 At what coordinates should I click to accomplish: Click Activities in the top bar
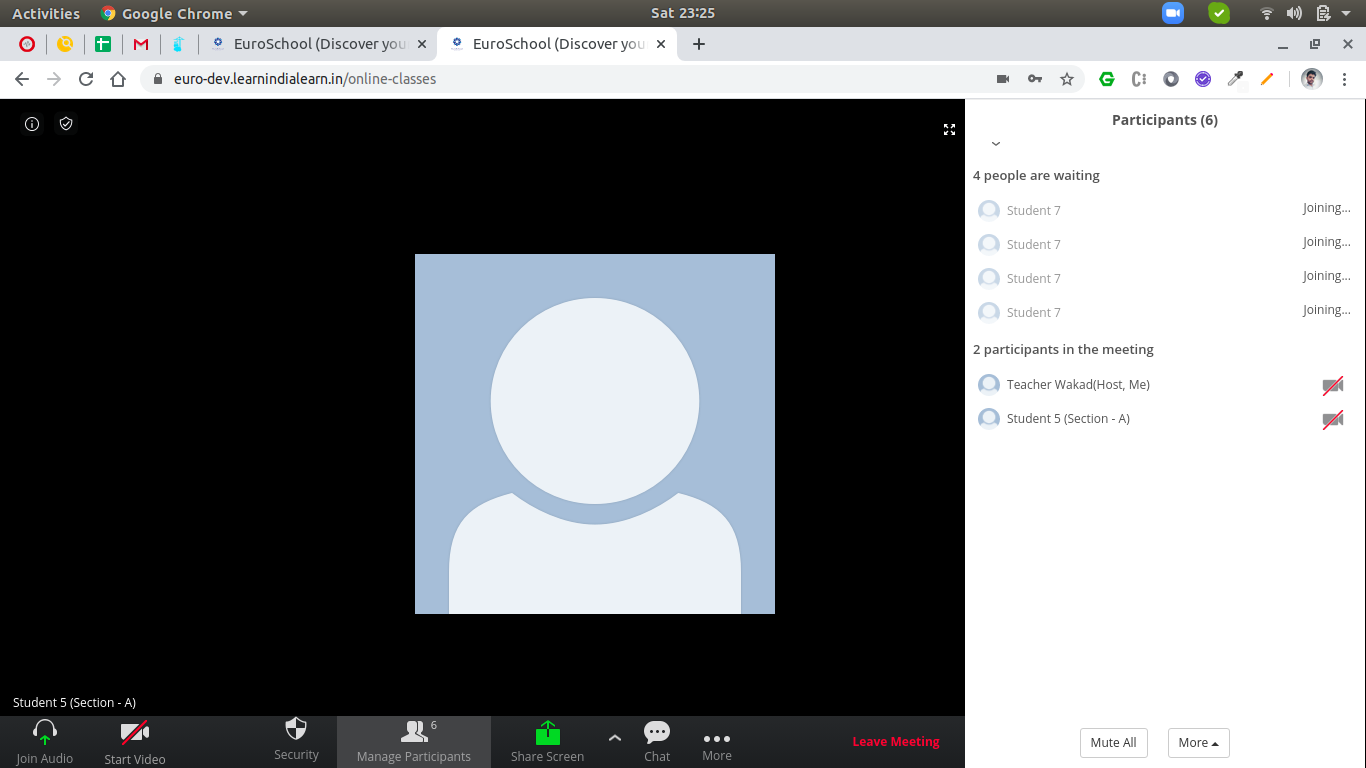click(x=46, y=13)
